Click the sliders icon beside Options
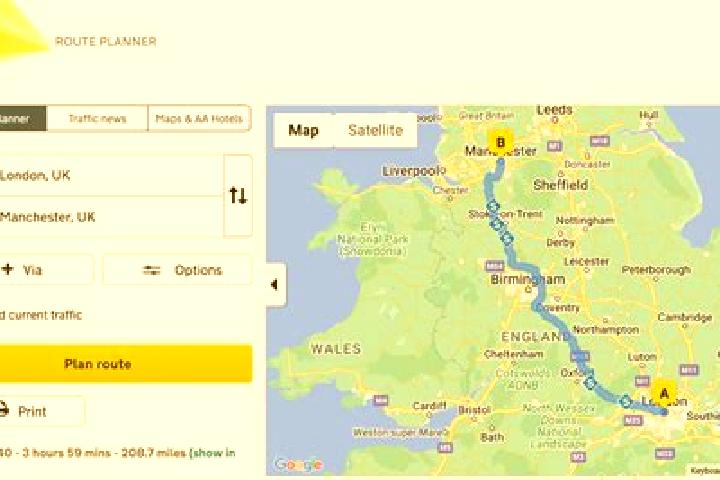Viewport: 720px width, 480px height. pyautogui.click(x=152, y=270)
